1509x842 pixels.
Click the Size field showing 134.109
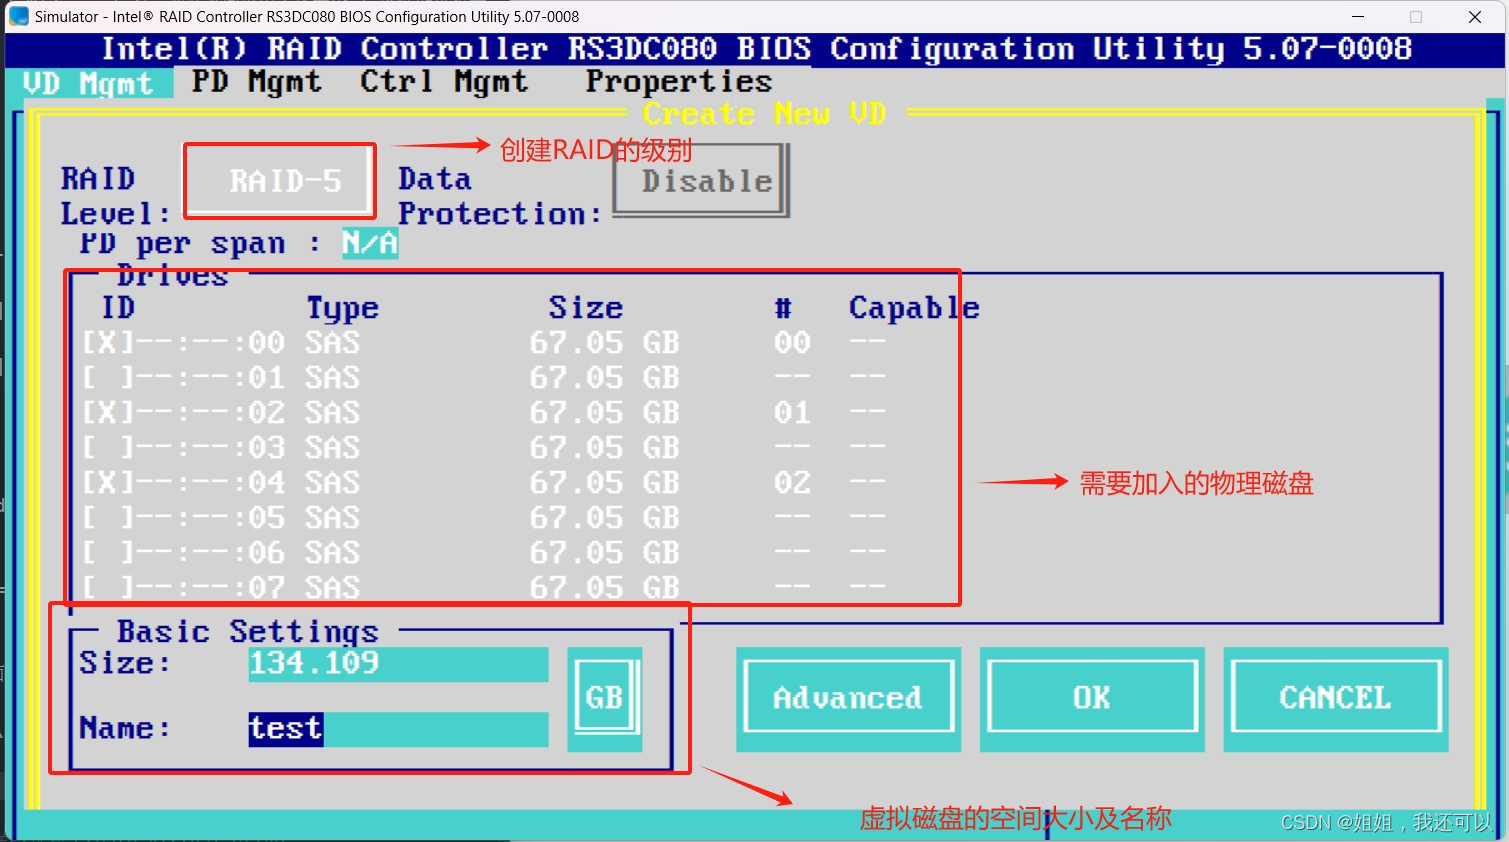point(398,664)
